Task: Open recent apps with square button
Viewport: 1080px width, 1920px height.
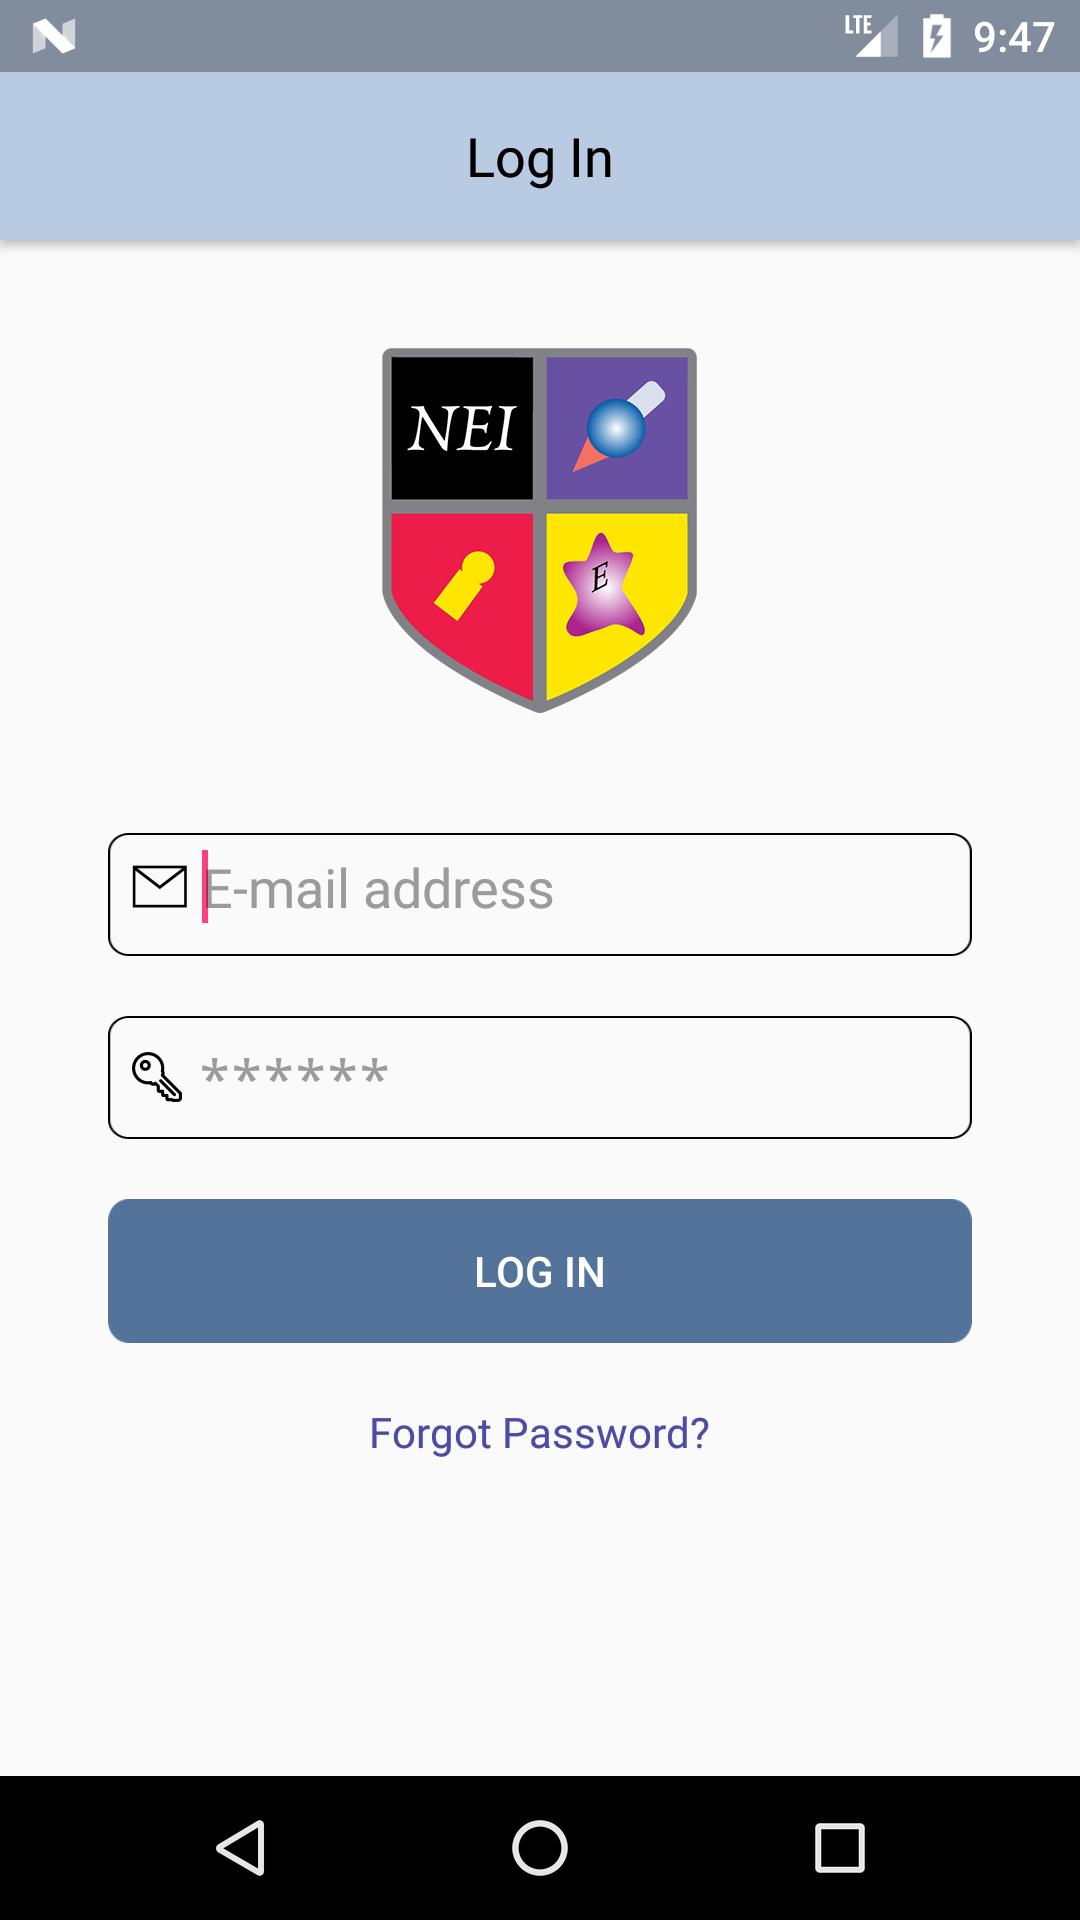Action: [840, 1847]
